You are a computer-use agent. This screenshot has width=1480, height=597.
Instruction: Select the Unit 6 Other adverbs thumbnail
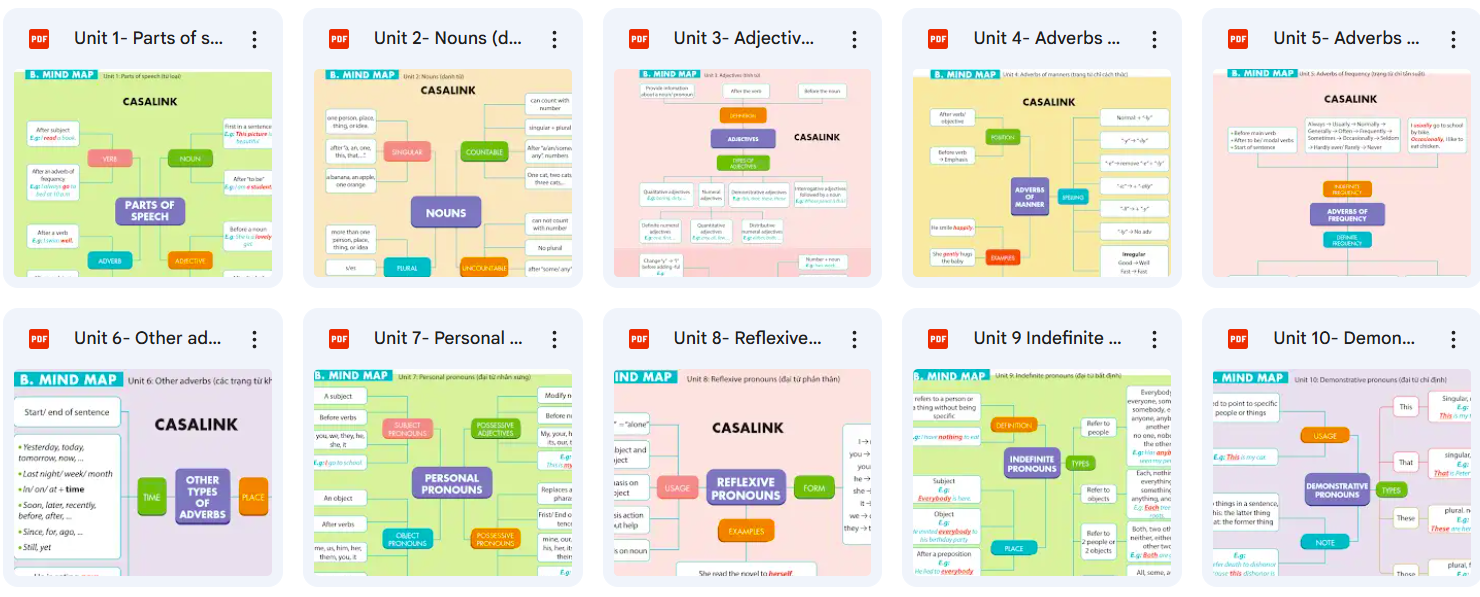[x=143, y=473]
